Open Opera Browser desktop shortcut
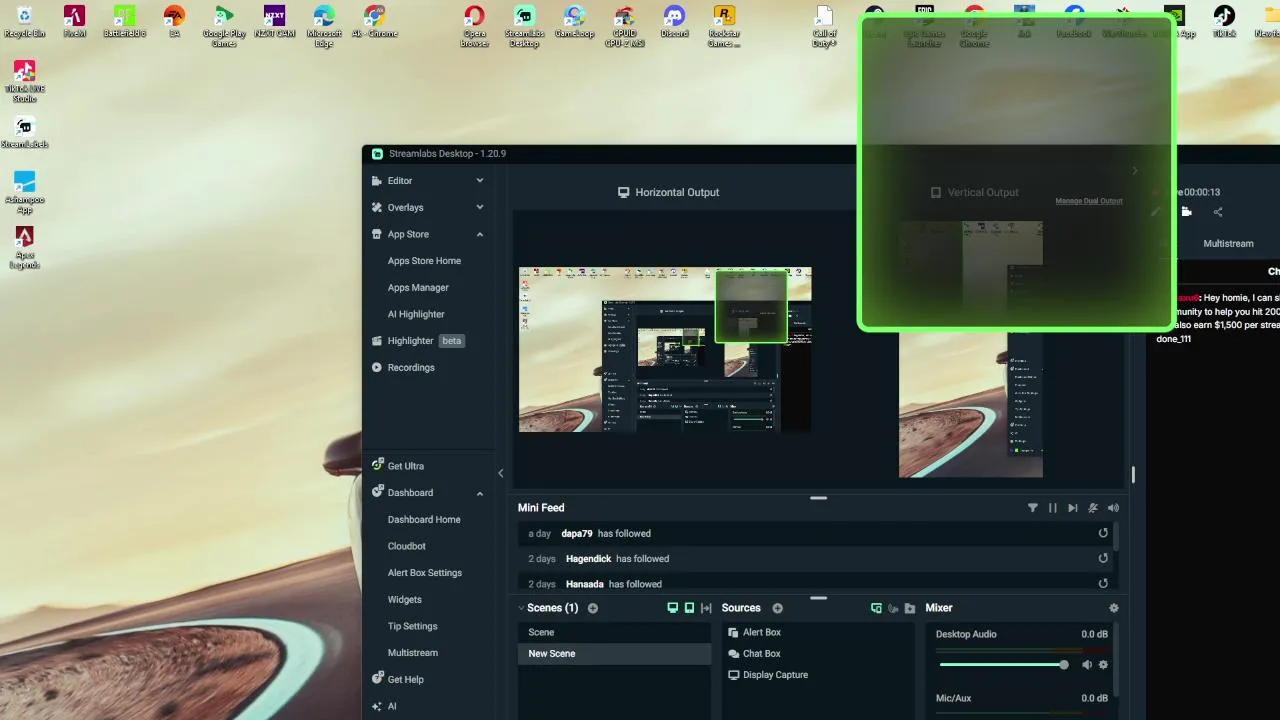This screenshot has height=720, width=1280. (475, 26)
